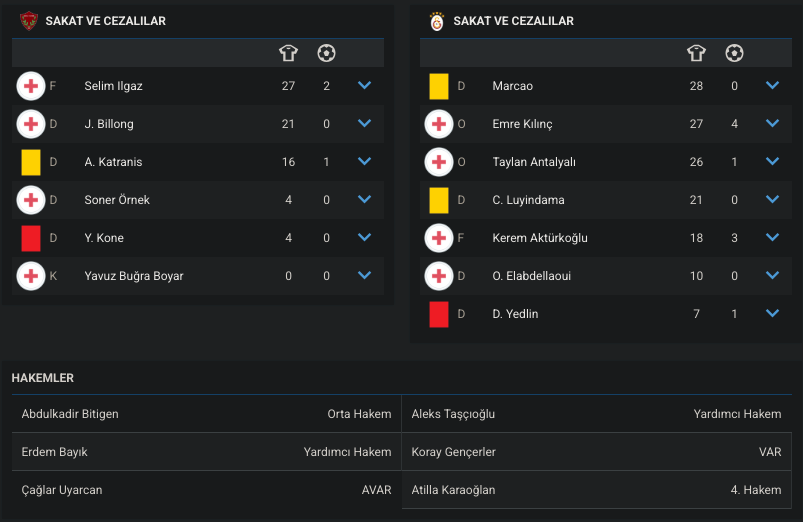Expand the Selim Ilgaz row details
The image size is (803, 522).
point(364,86)
